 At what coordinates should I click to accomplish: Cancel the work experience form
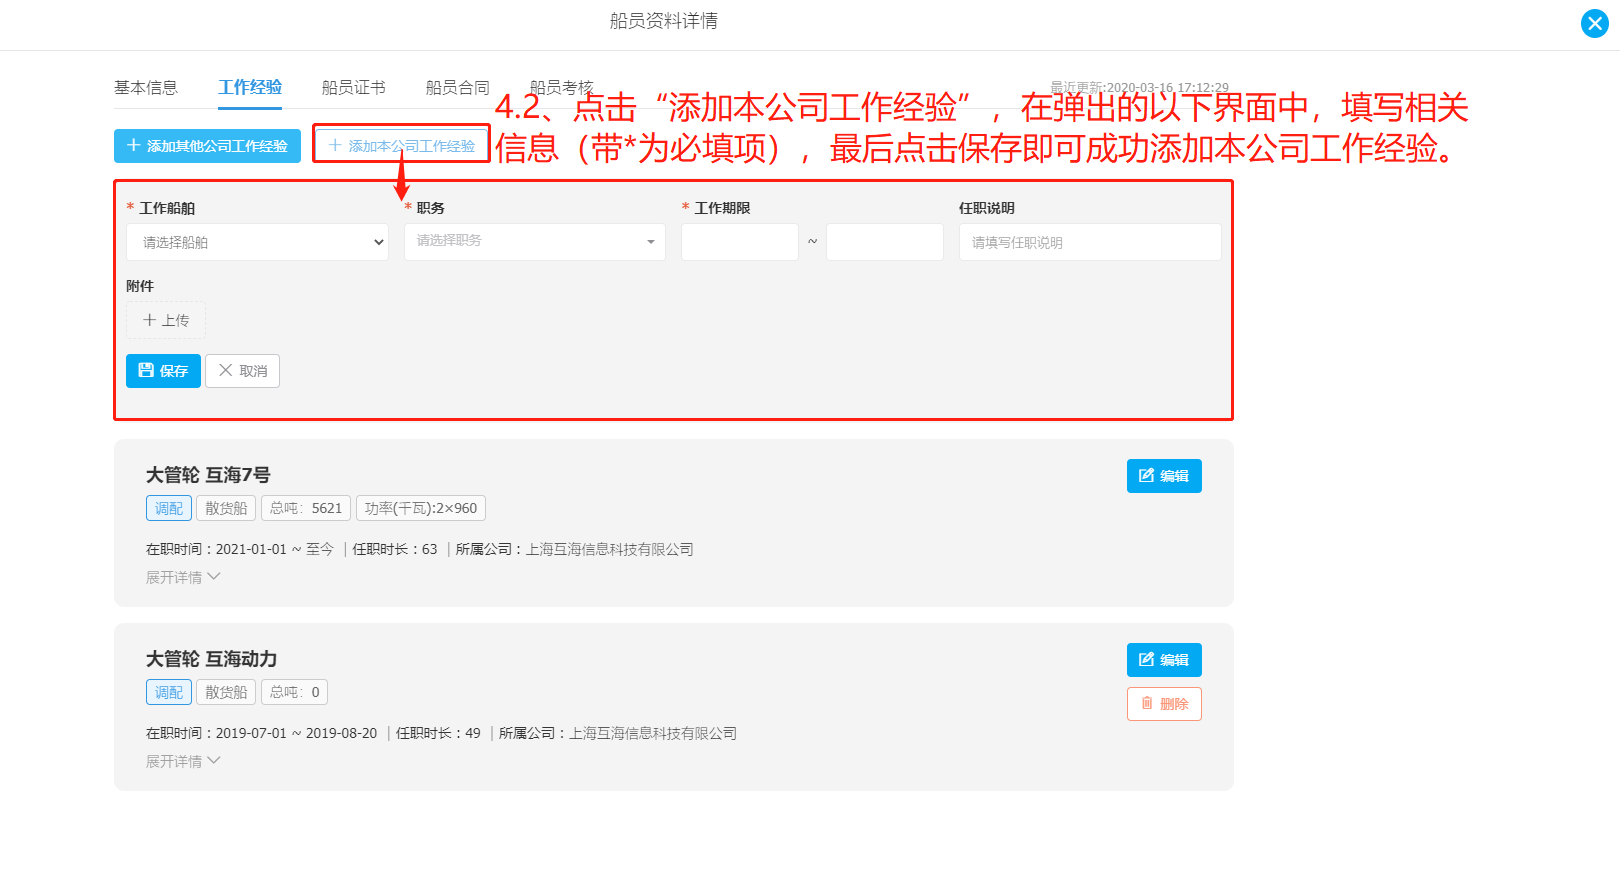click(x=243, y=371)
